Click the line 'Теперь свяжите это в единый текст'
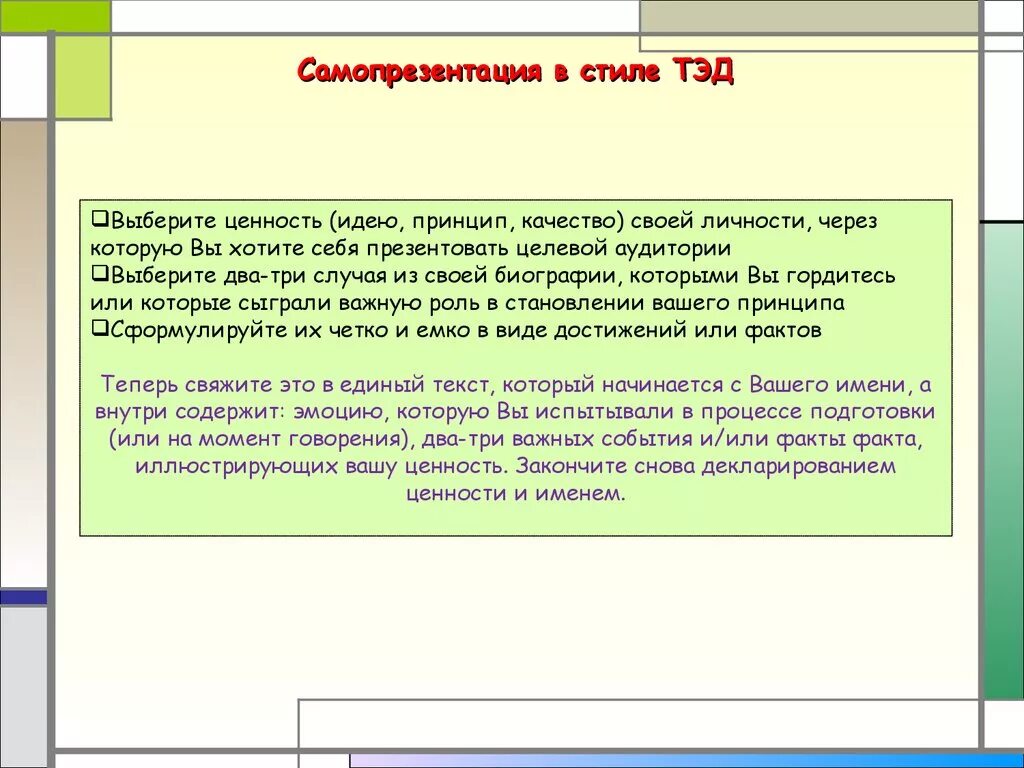 point(516,385)
